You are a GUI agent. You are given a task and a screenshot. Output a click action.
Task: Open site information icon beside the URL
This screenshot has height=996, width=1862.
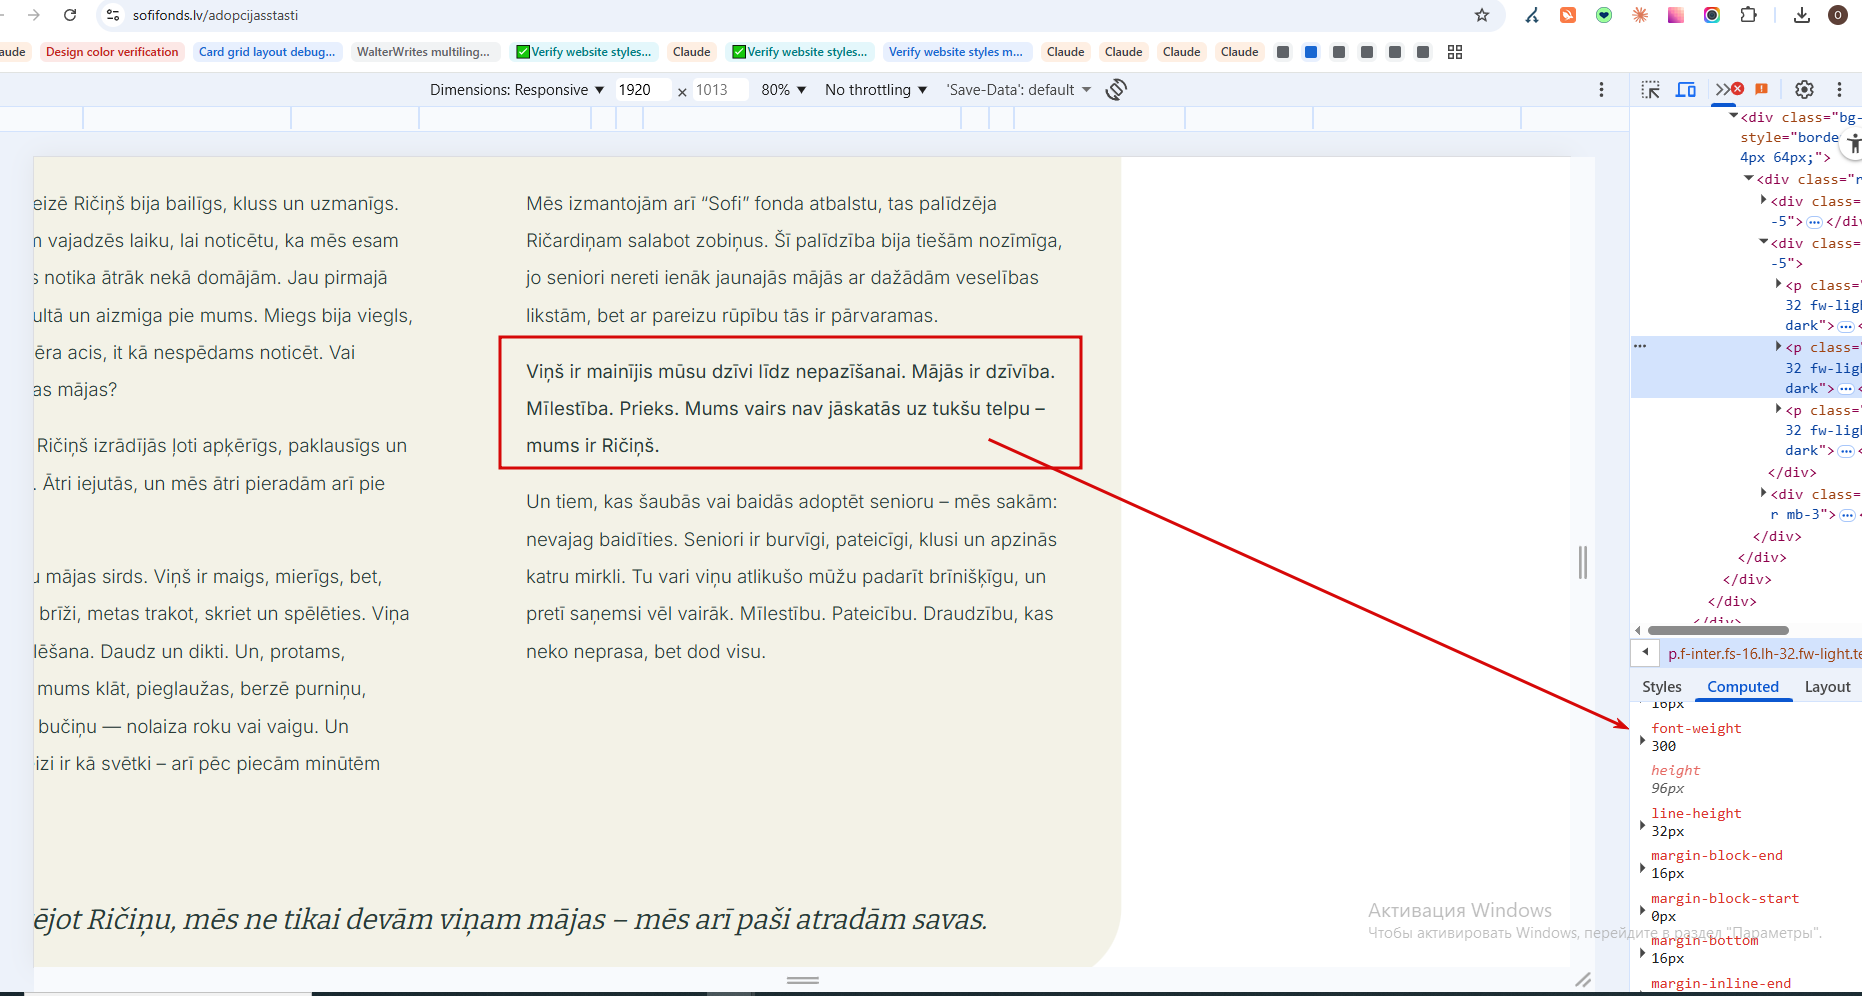tap(113, 15)
